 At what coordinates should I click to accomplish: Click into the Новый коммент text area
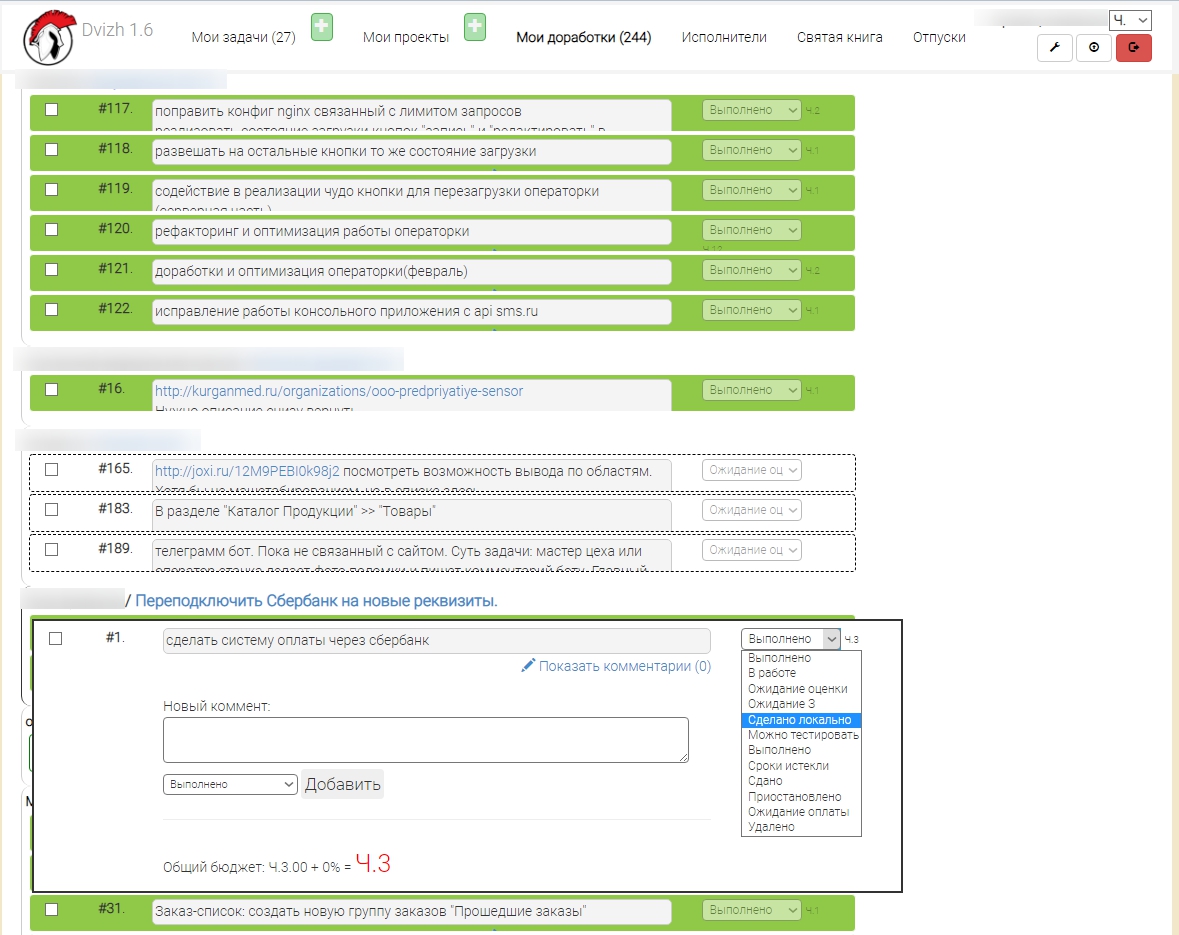tap(425, 740)
